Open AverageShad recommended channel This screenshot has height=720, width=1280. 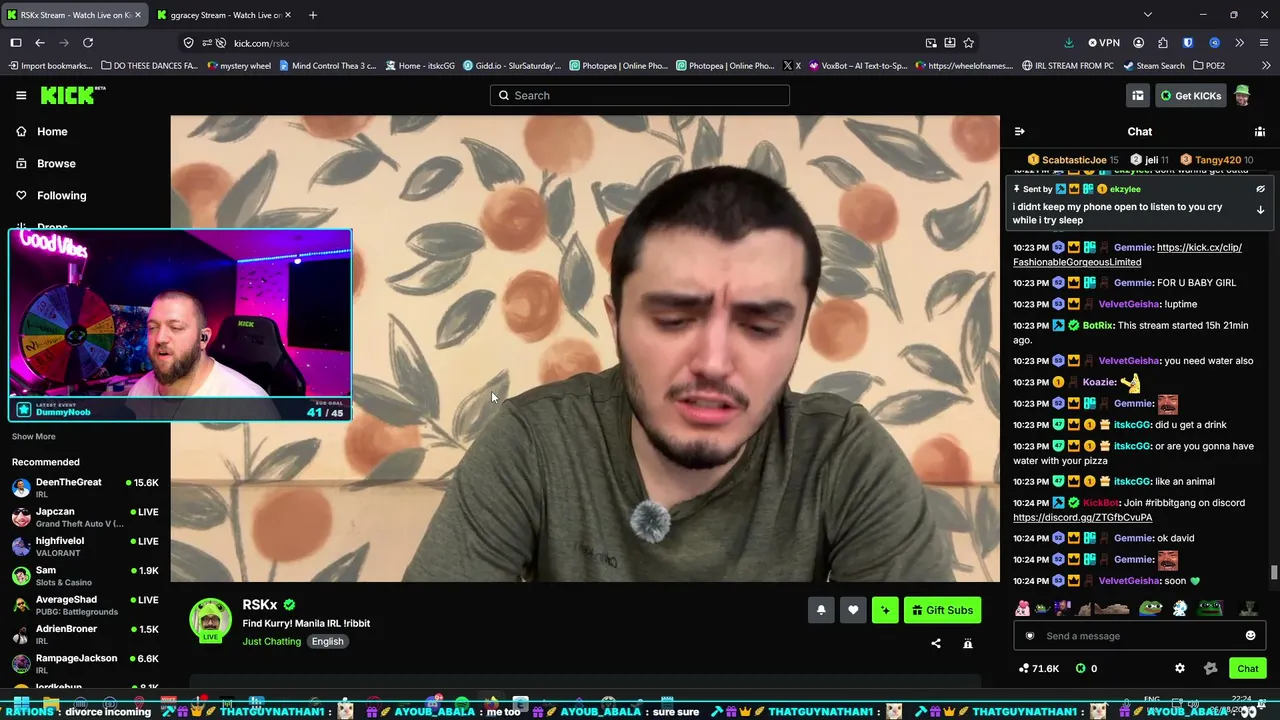pos(85,605)
